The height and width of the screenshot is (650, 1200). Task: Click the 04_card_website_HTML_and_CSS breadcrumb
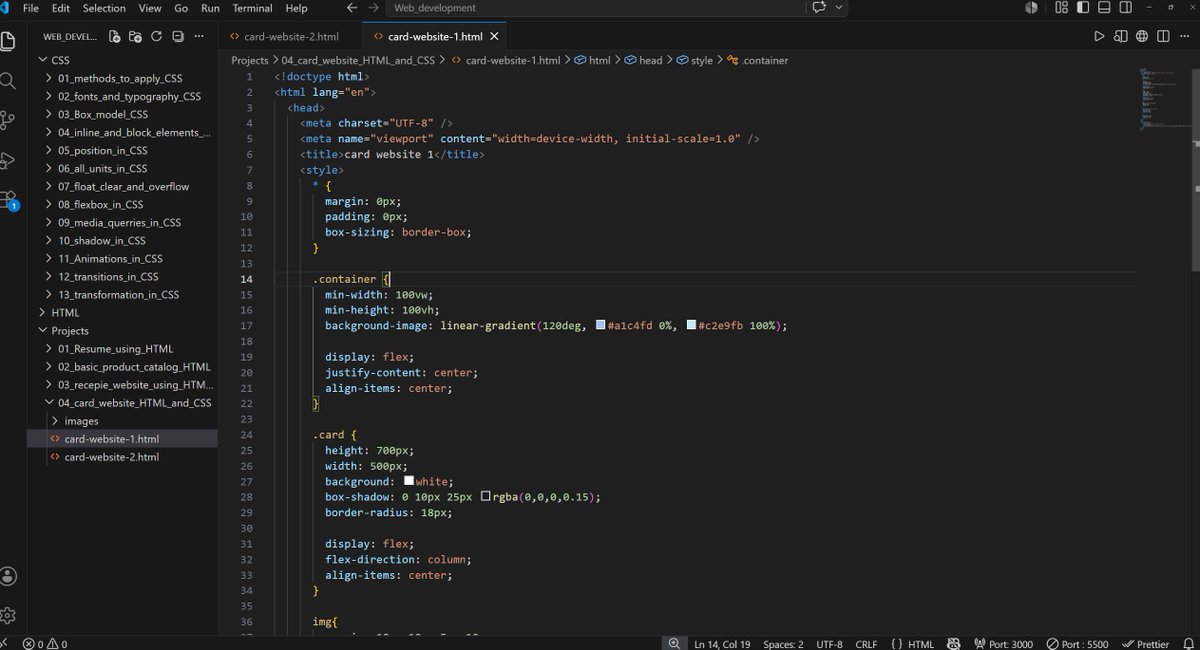pos(358,60)
